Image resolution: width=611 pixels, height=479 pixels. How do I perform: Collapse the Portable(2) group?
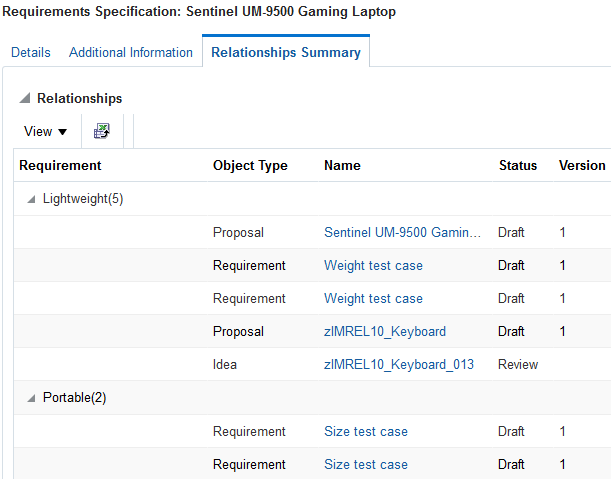click(30, 398)
